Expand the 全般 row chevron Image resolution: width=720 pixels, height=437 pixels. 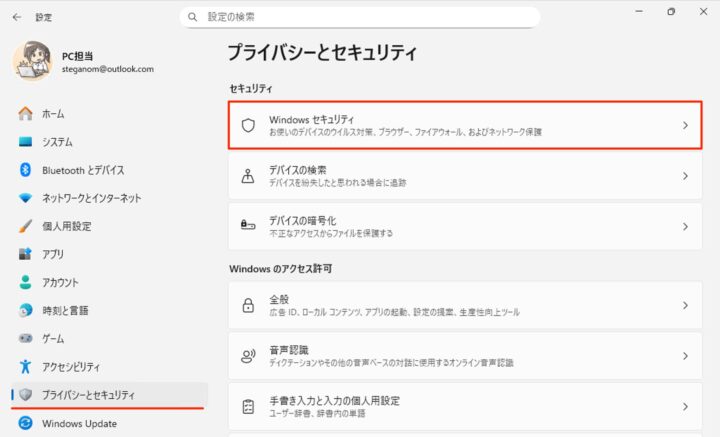coord(685,305)
